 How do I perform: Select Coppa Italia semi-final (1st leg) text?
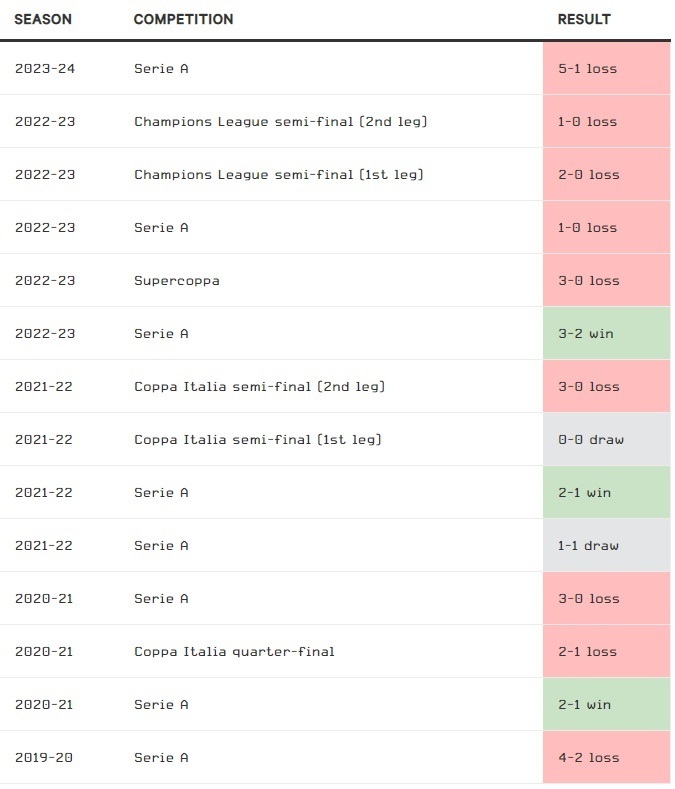point(258,440)
